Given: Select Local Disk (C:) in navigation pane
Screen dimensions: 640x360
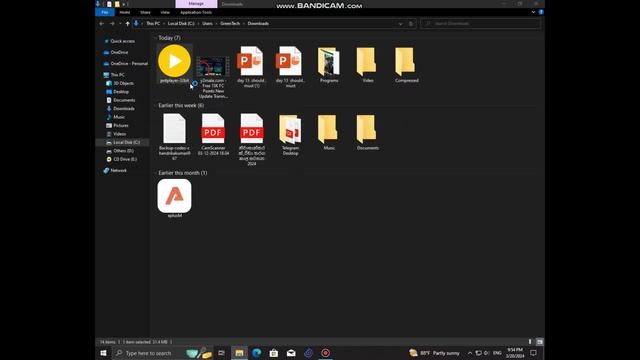Looking at the screenshot, I should coord(126,142).
